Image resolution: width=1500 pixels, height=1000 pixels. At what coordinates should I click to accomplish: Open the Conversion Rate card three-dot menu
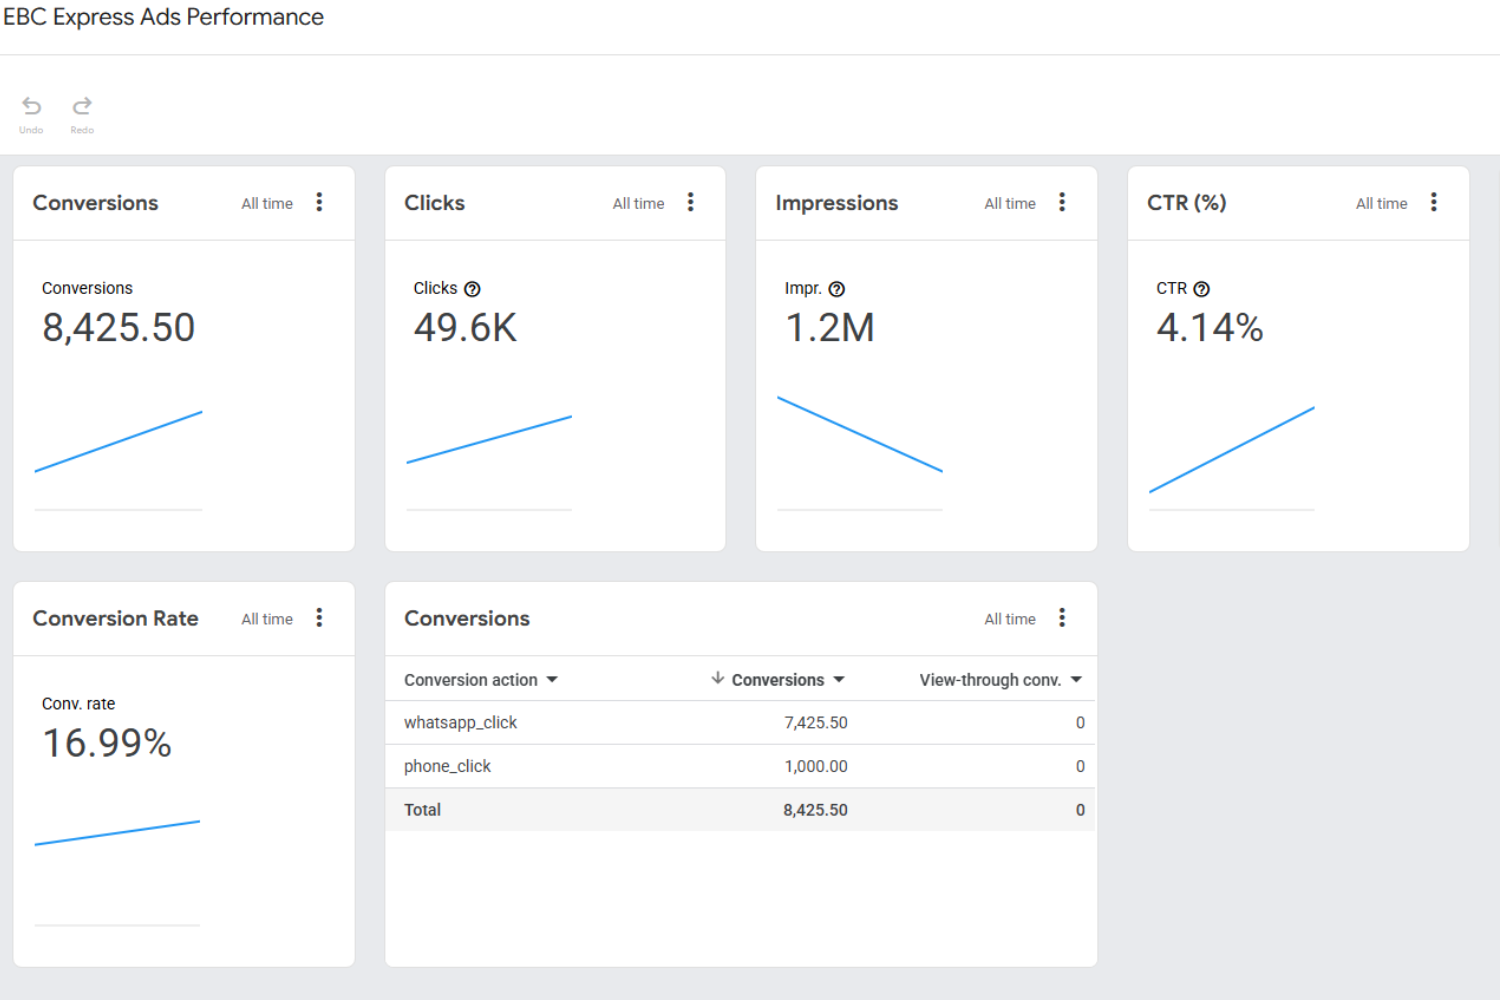[x=319, y=618]
